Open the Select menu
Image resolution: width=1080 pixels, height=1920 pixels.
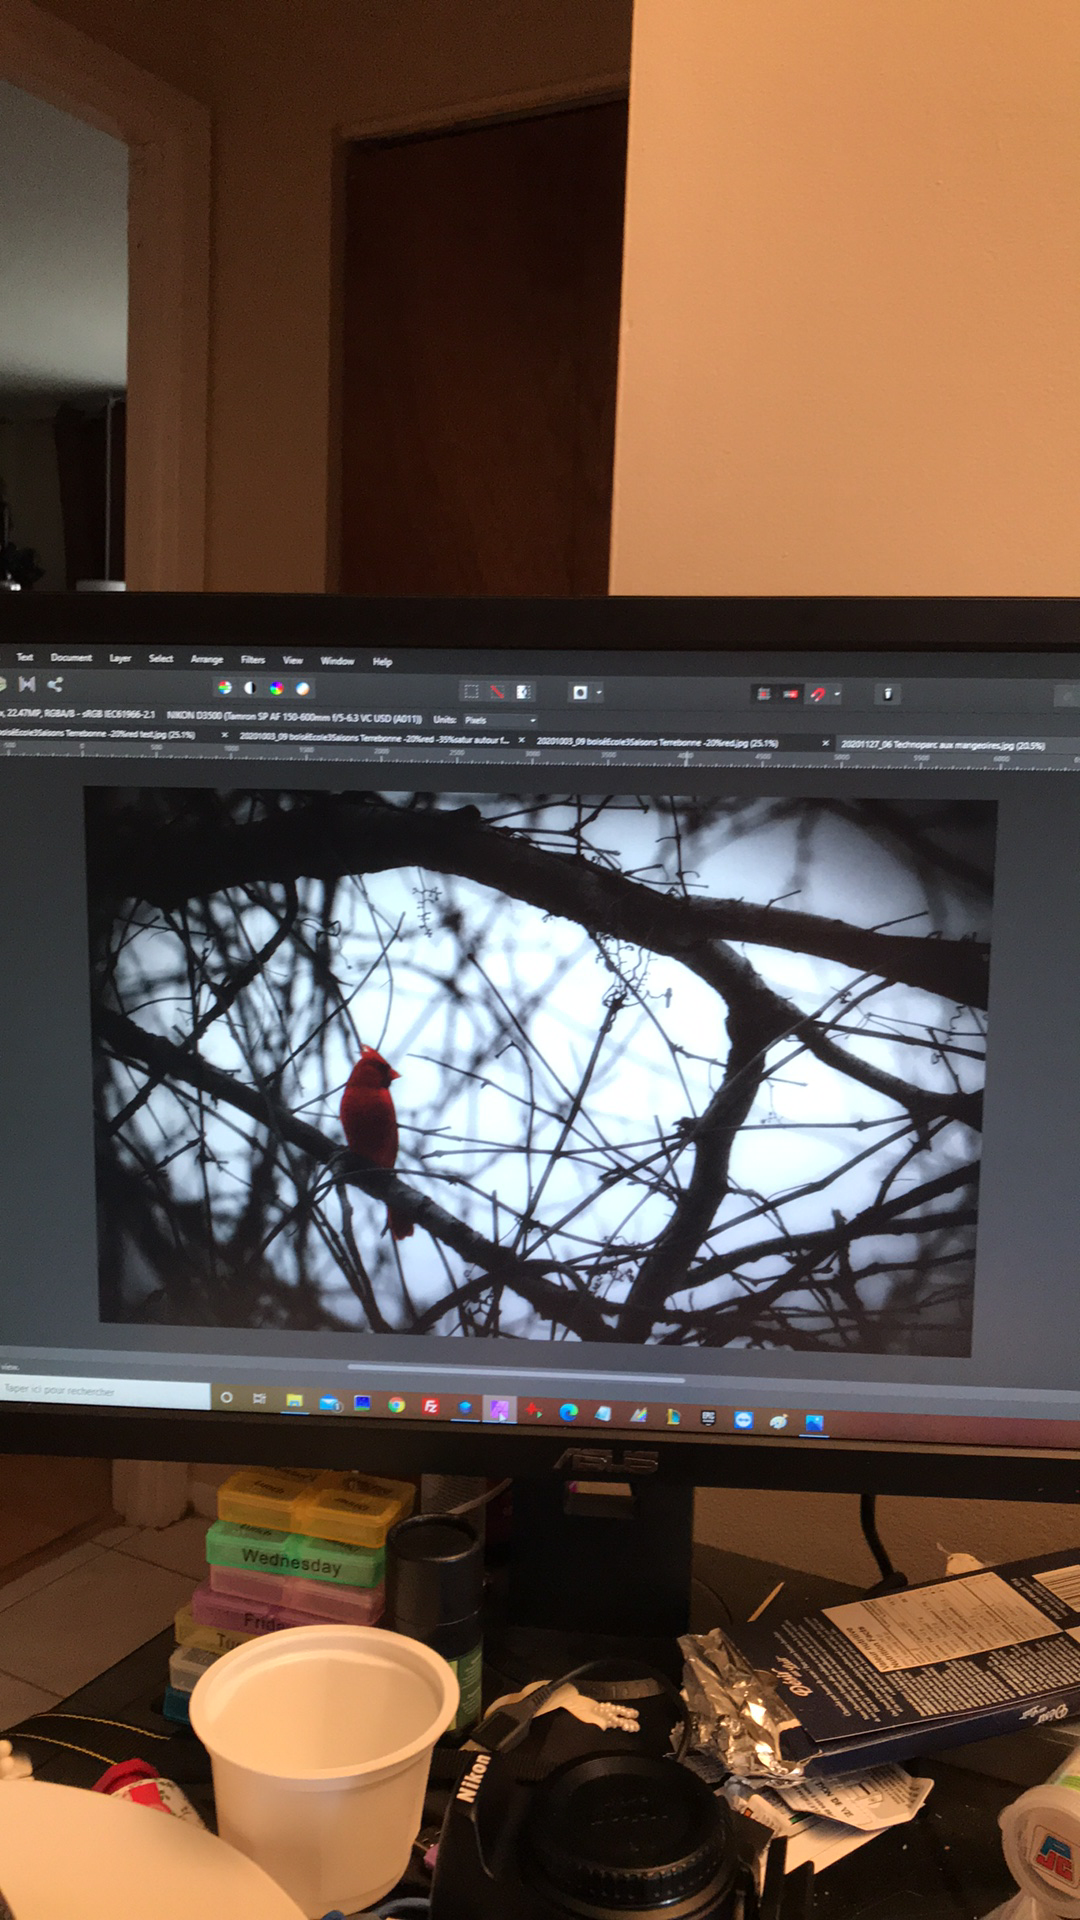click(x=161, y=658)
